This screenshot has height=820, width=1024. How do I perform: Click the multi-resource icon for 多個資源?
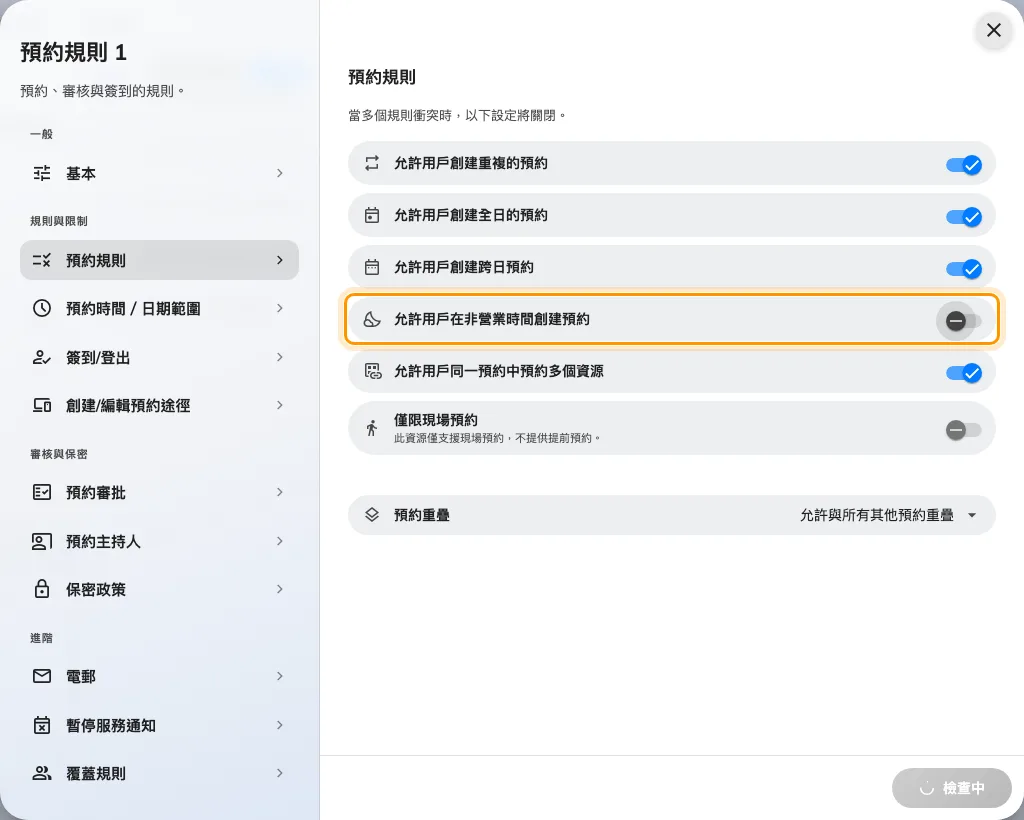pos(373,371)
